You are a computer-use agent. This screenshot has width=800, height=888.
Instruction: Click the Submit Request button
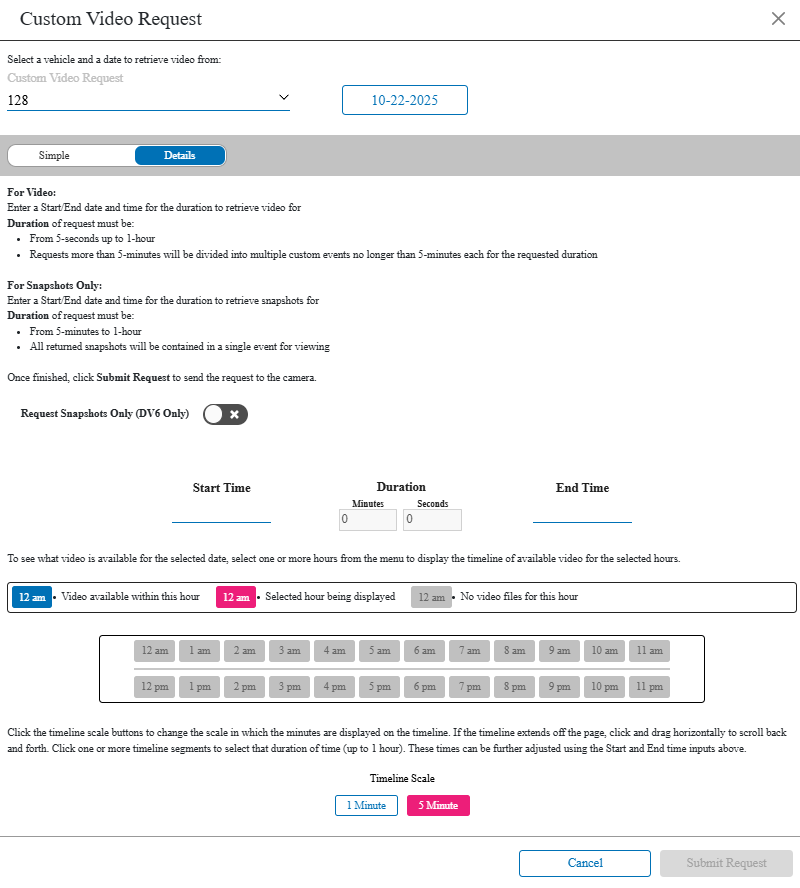(726, 863)
